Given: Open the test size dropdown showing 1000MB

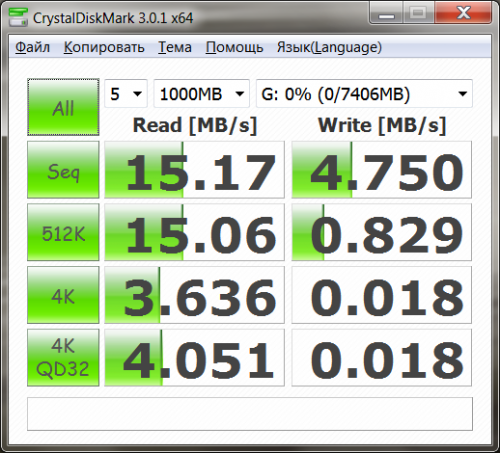Looking at the screenshot, I should [201, 94].
